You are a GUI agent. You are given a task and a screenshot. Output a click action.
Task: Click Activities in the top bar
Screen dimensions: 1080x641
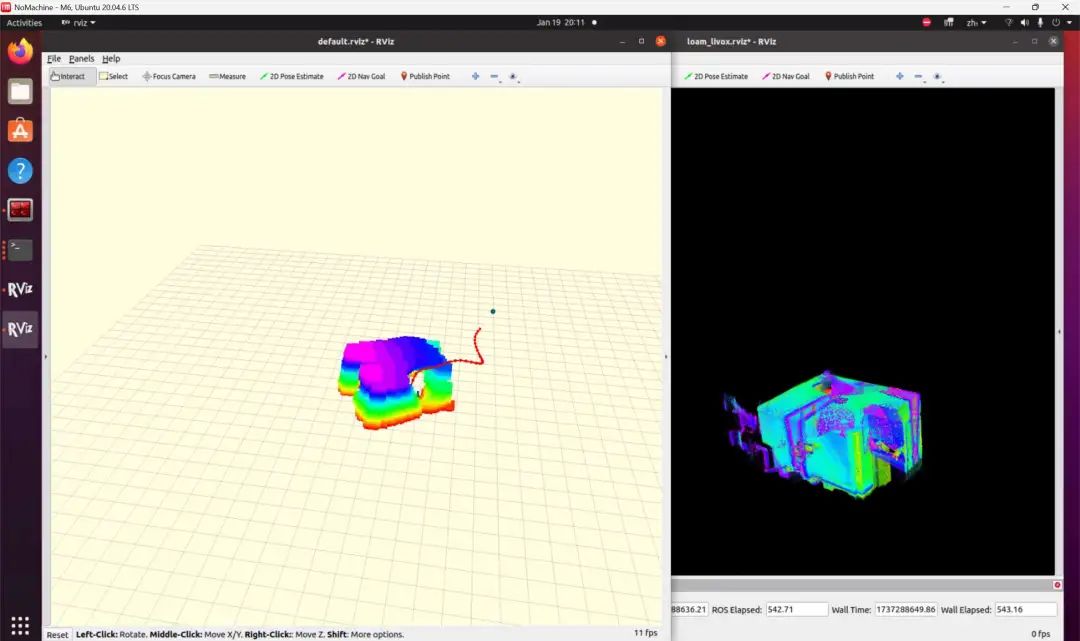(x=24, y=23)
